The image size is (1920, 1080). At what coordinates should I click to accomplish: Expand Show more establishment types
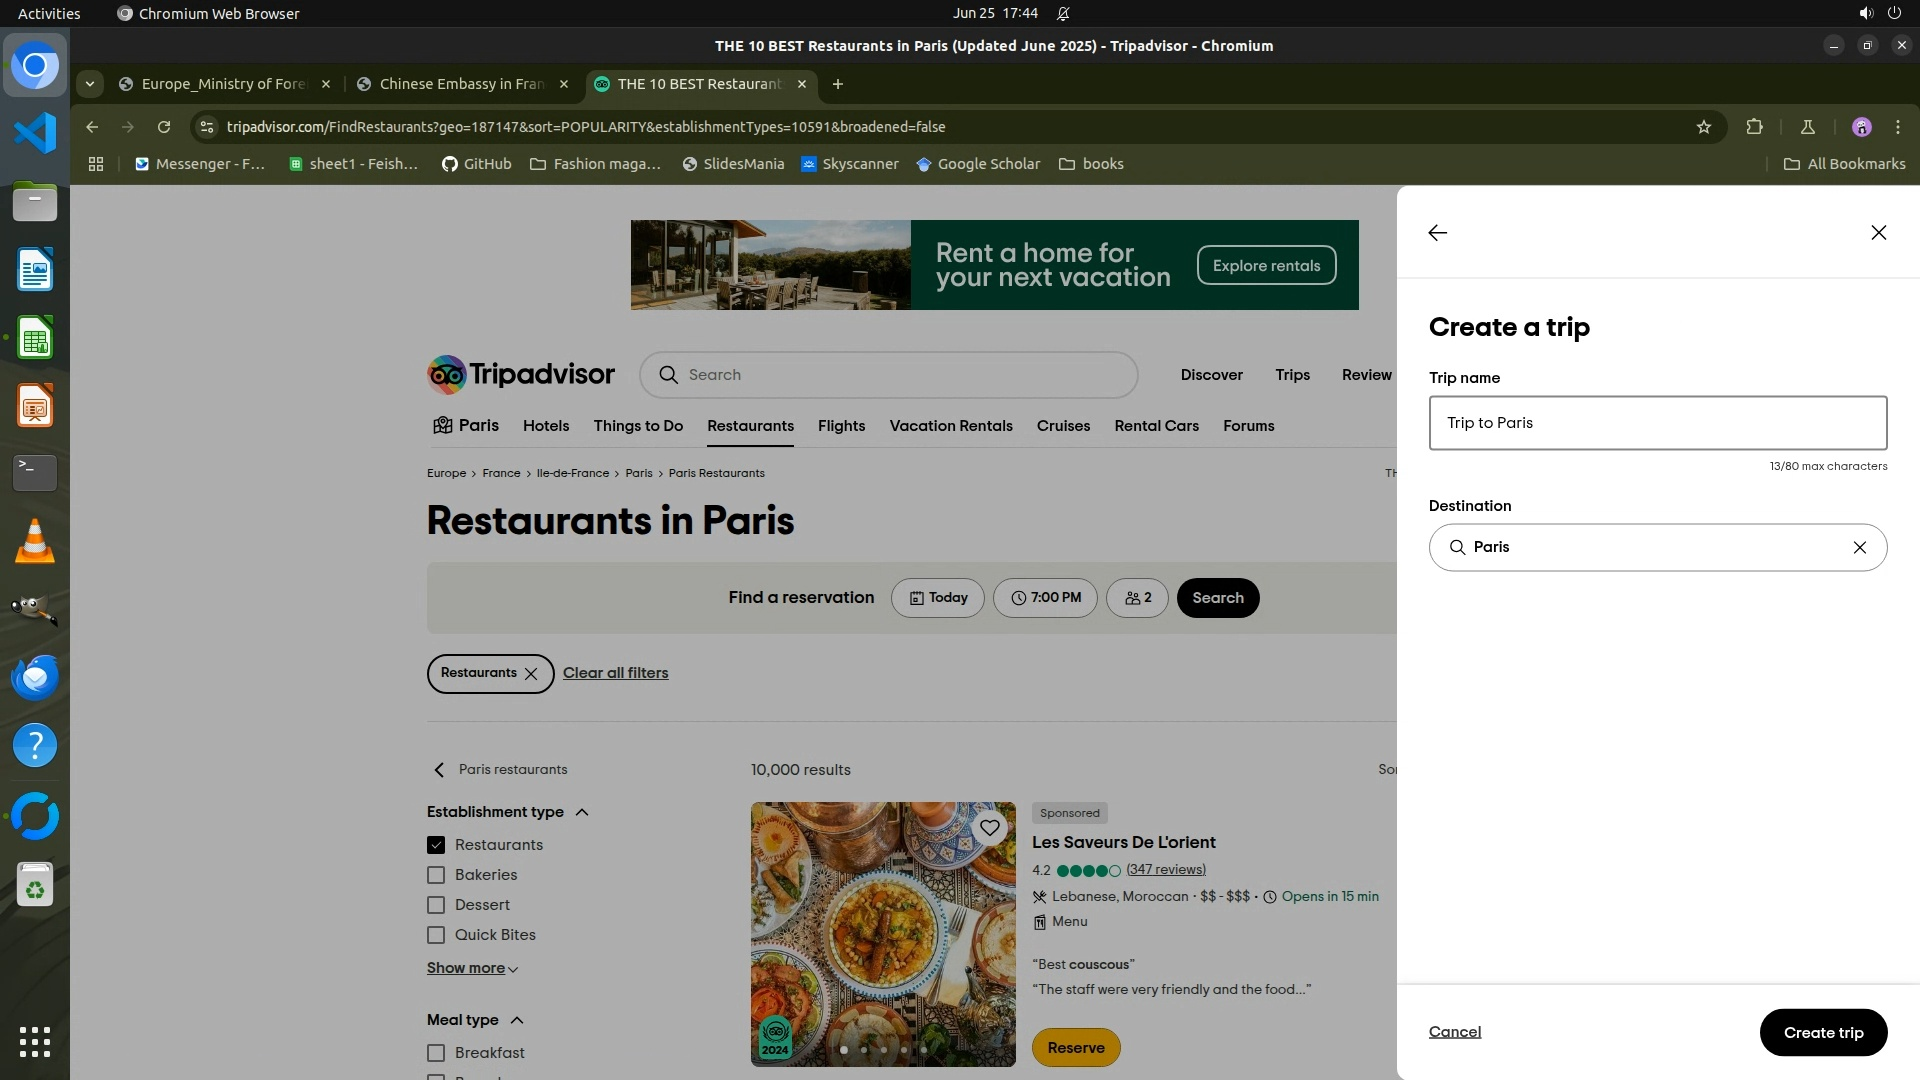pyautogui.click(x=472, y=968)
